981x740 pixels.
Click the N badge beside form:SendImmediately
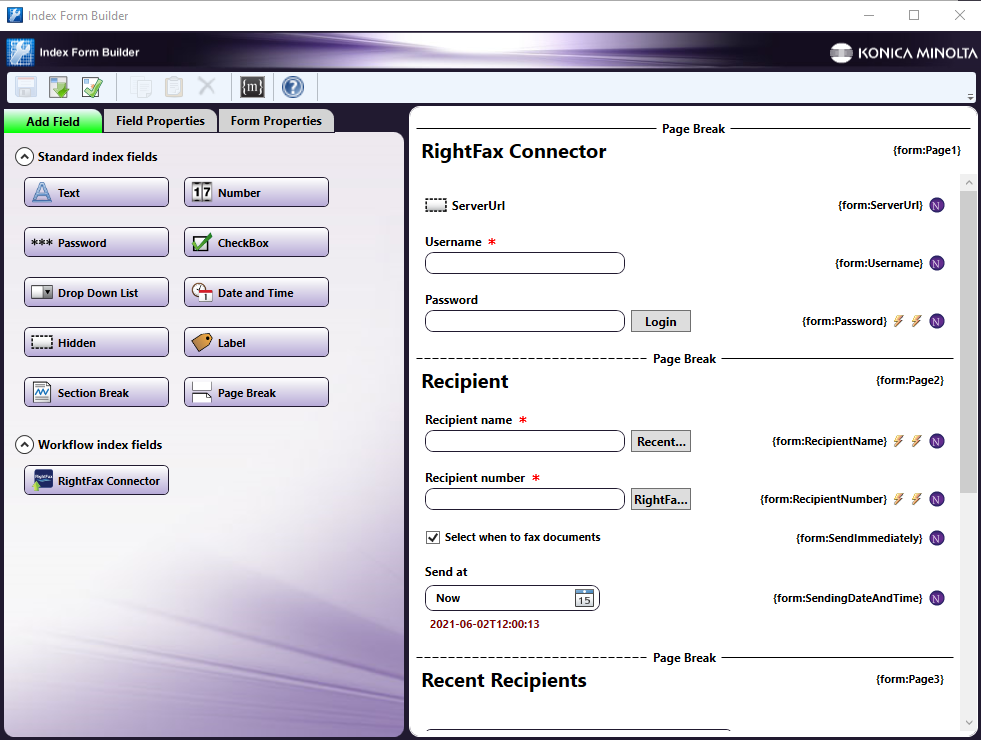[937, 538]
